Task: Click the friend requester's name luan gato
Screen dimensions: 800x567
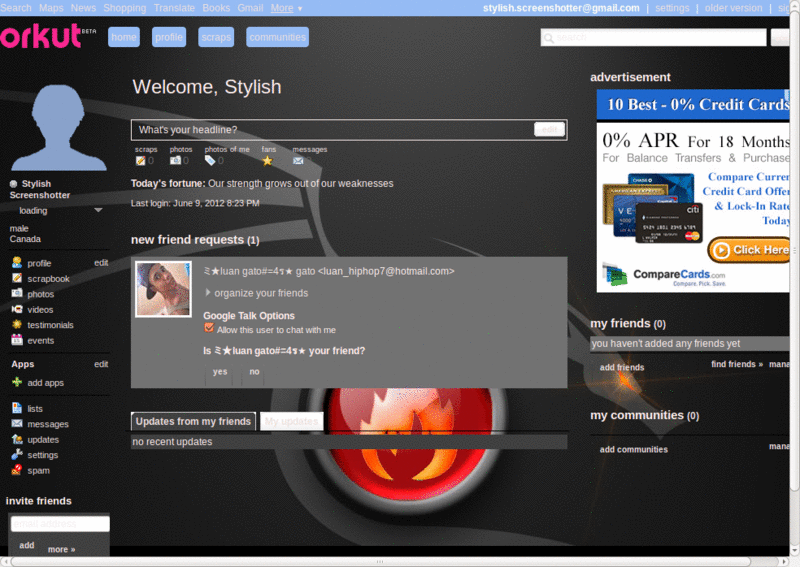Action: click(329, 271)
